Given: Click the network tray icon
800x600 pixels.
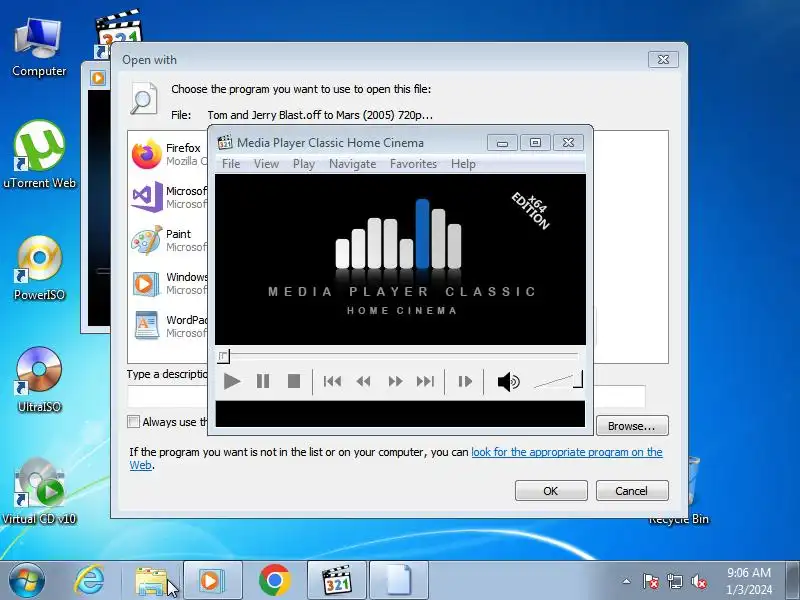Looking at the screenshot, I should click(674, 581).
